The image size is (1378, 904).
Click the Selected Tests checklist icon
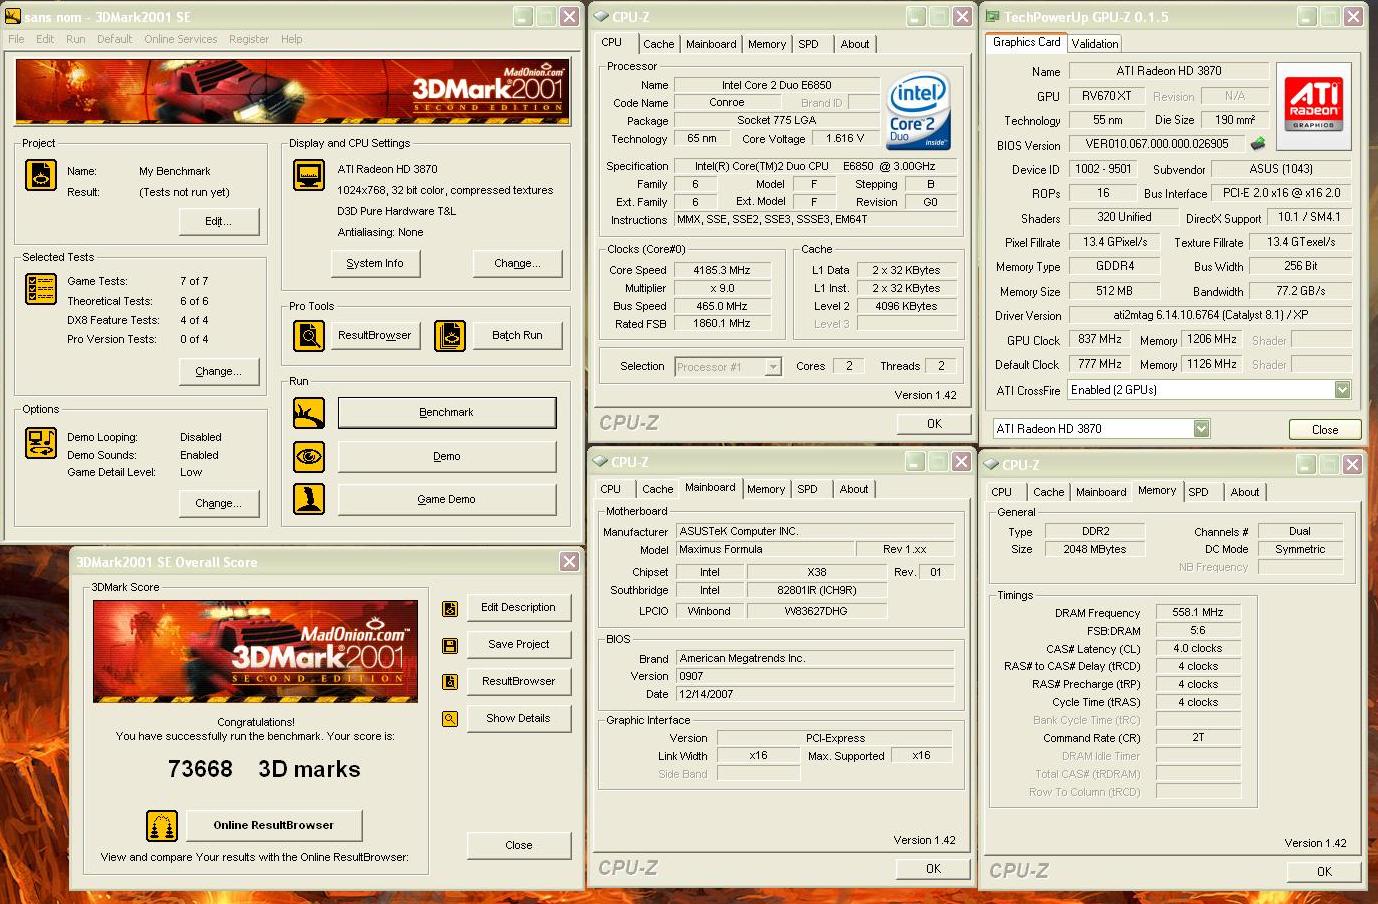(x=41, y=288)
